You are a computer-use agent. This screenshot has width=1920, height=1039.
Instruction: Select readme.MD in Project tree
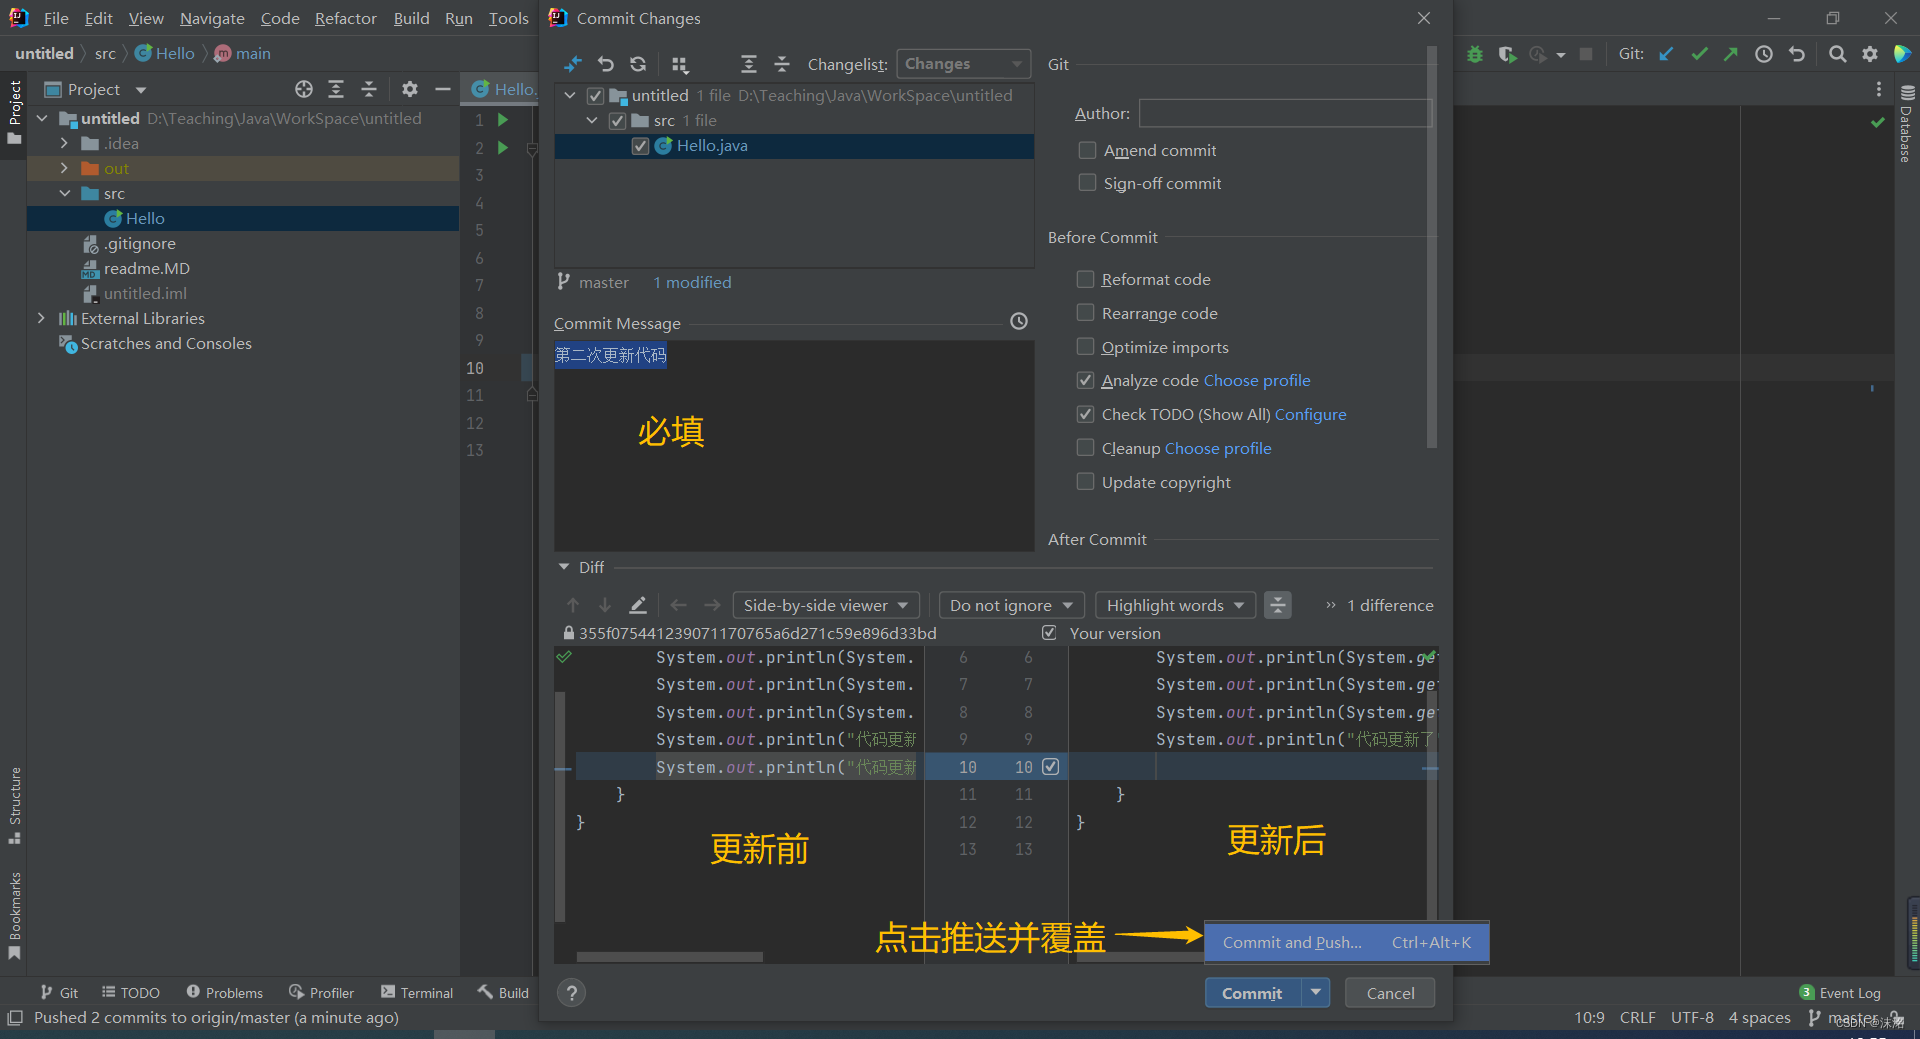coord(146,269)
